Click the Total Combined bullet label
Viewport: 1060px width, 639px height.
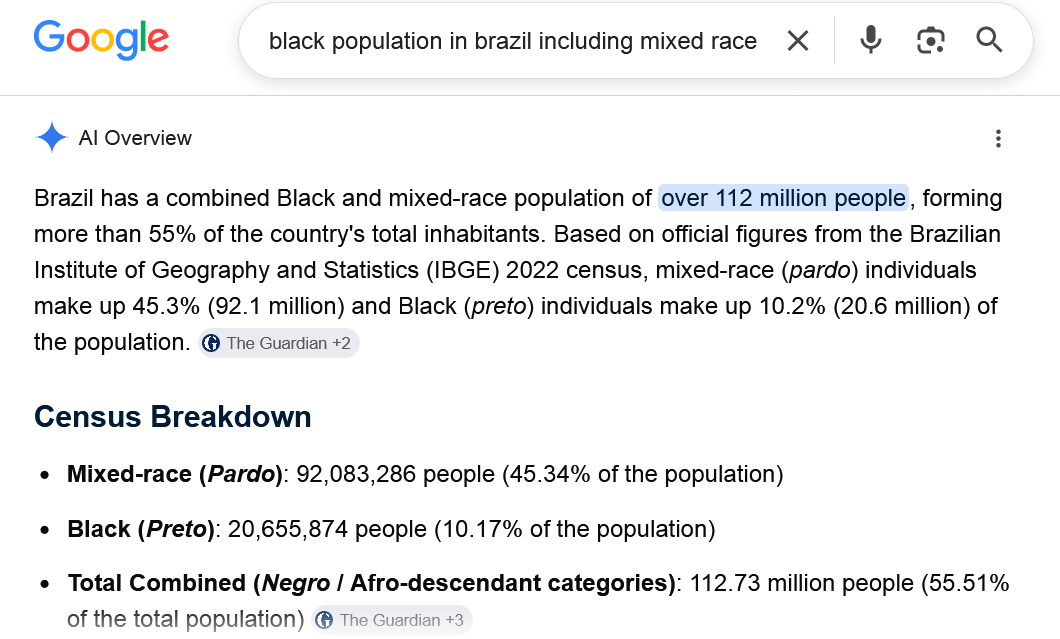371,583
